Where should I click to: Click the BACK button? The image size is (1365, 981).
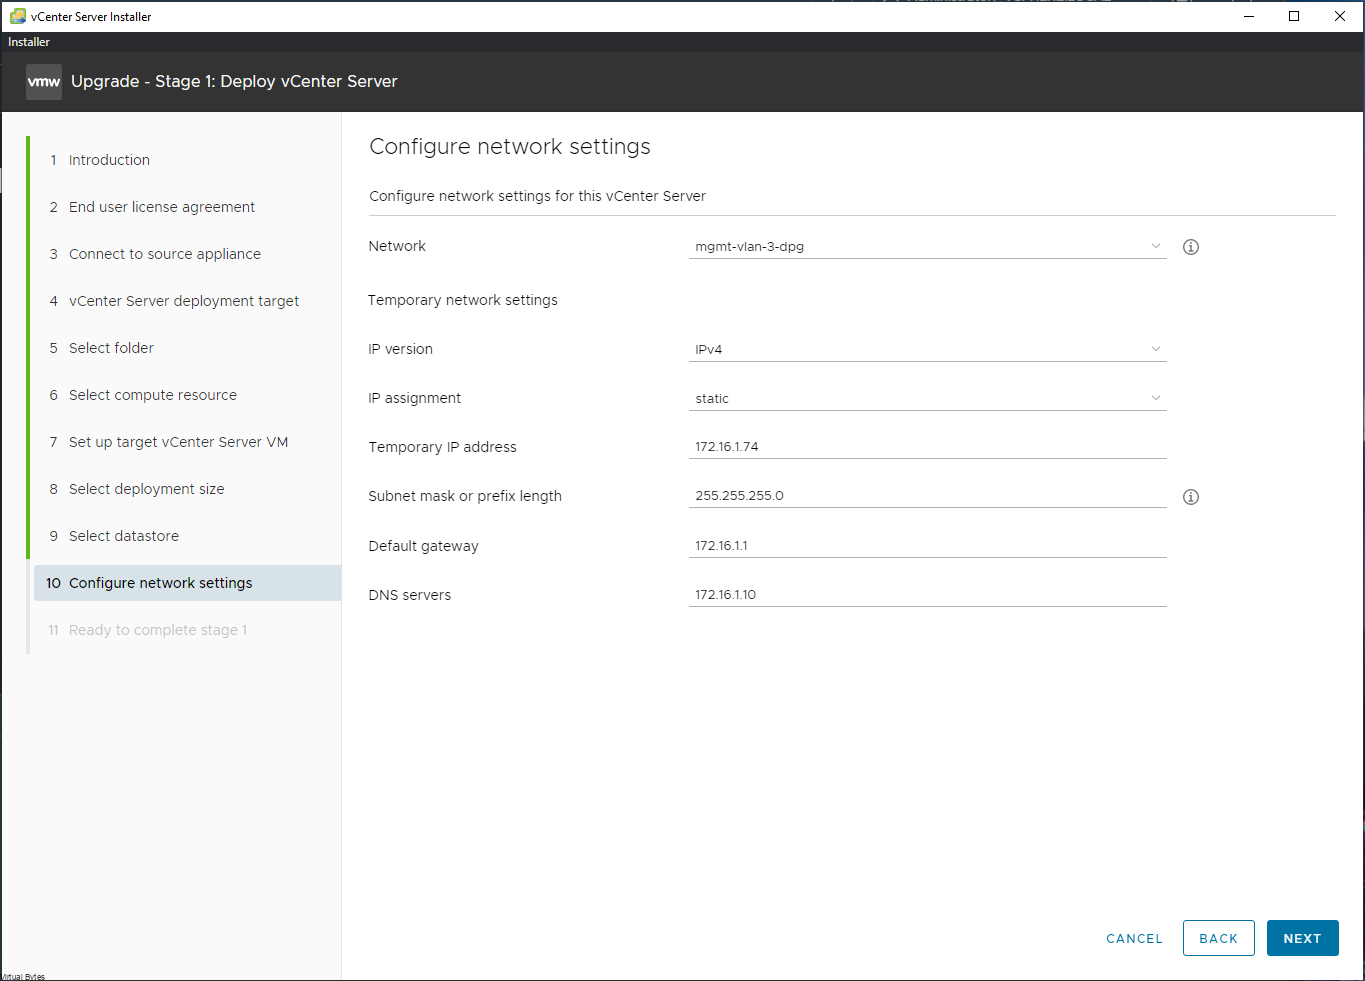1218,938
